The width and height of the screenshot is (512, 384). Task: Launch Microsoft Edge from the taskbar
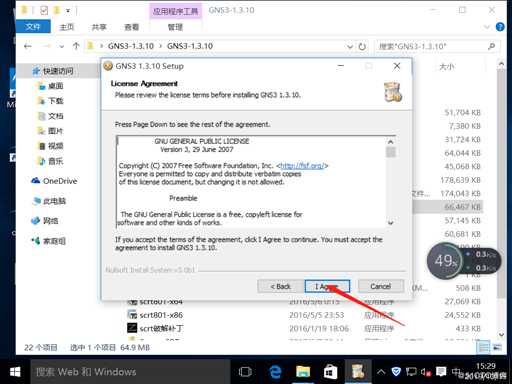(275, 372)
